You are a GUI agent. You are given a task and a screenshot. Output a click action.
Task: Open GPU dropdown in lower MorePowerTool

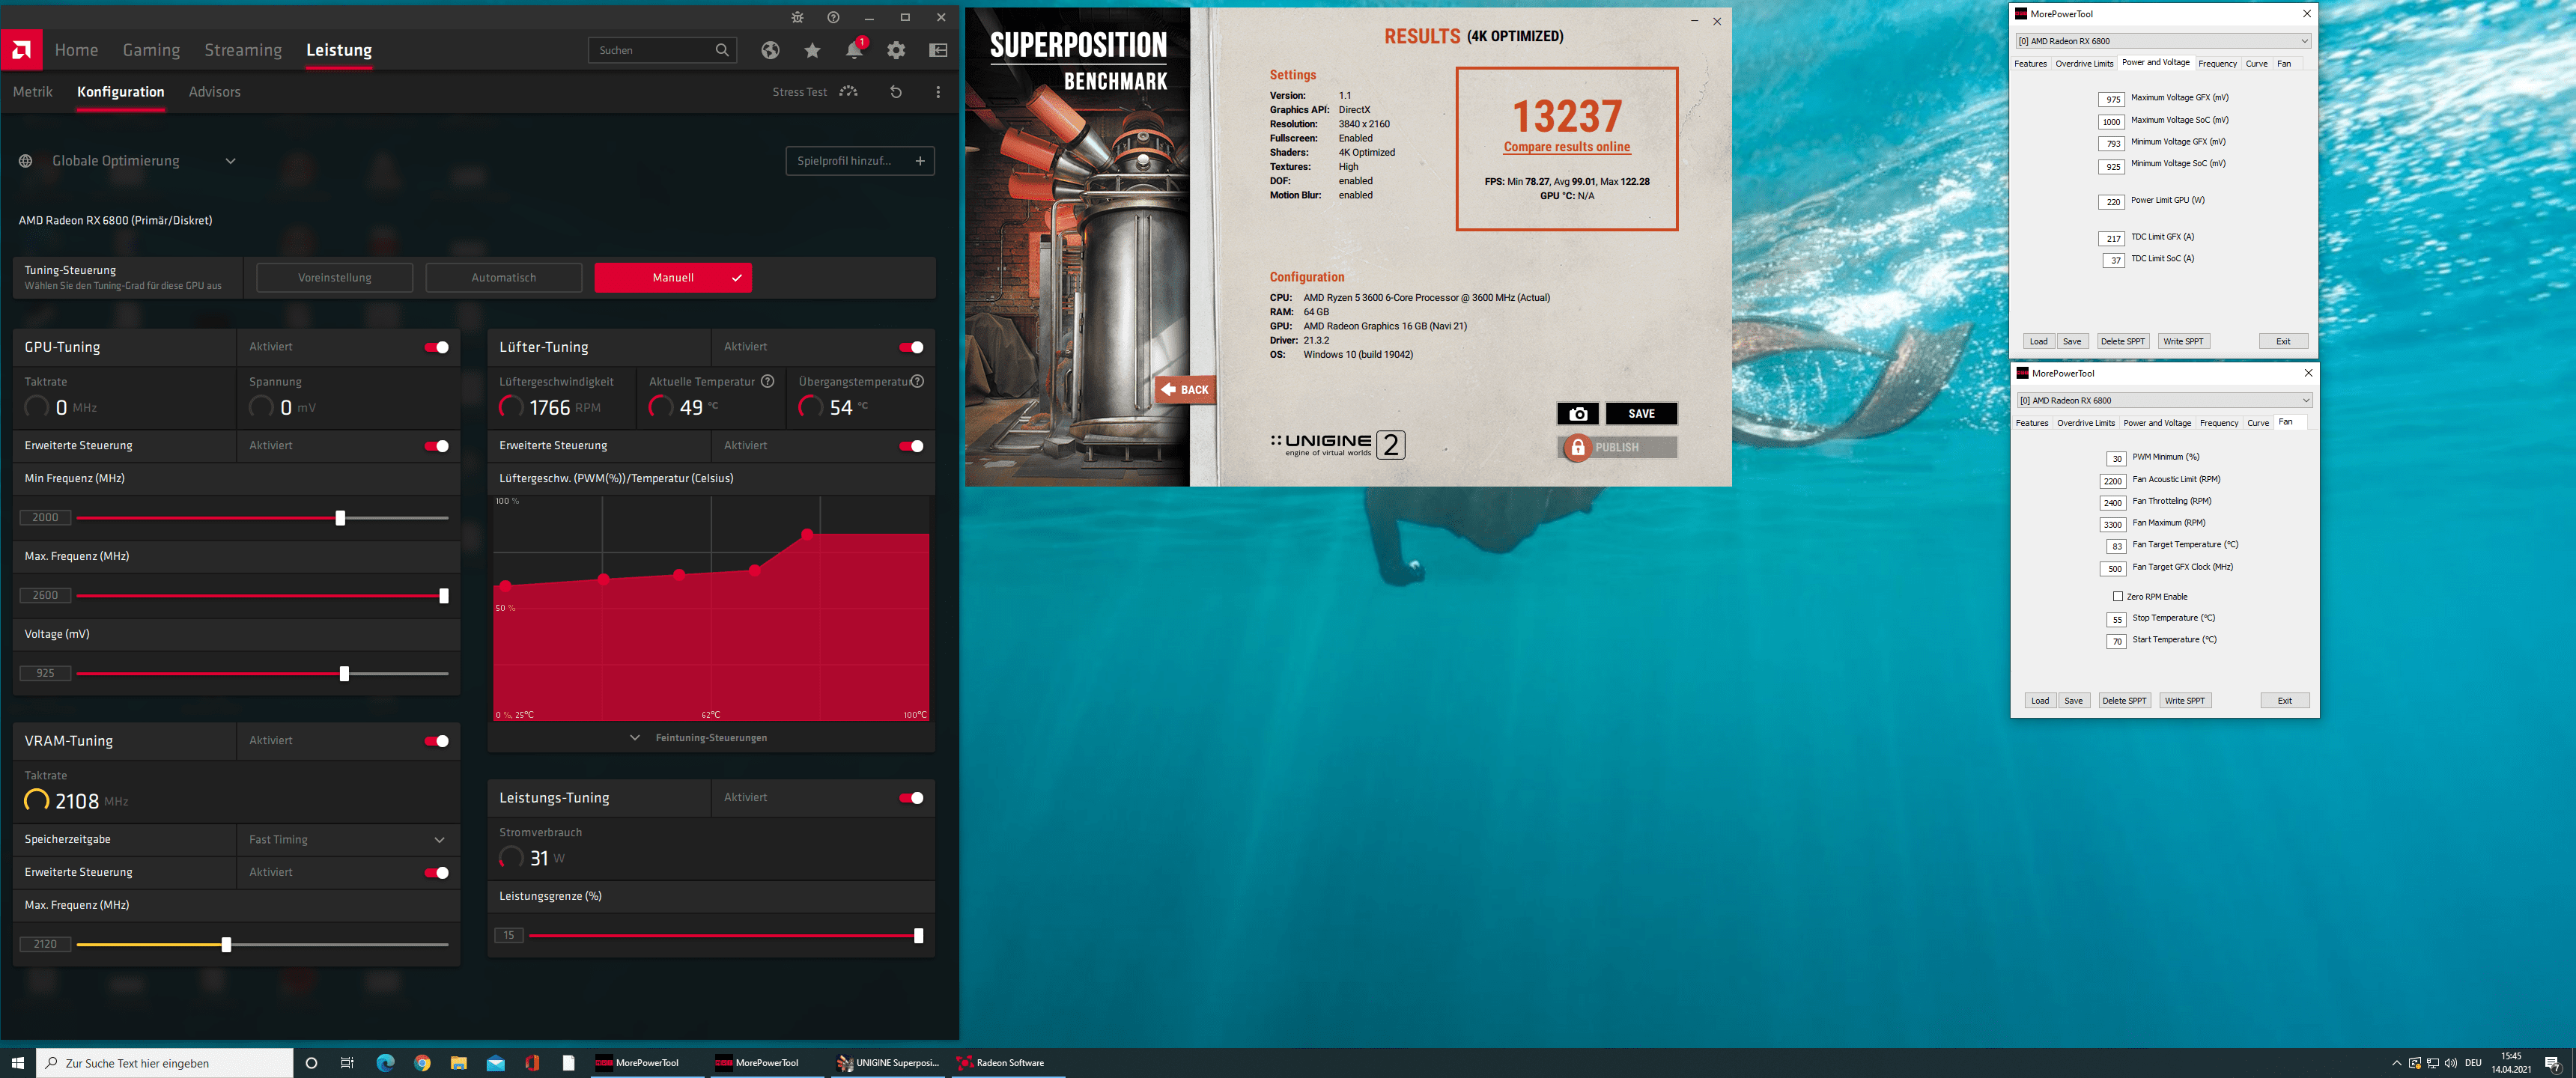(x=2164, y=400)
